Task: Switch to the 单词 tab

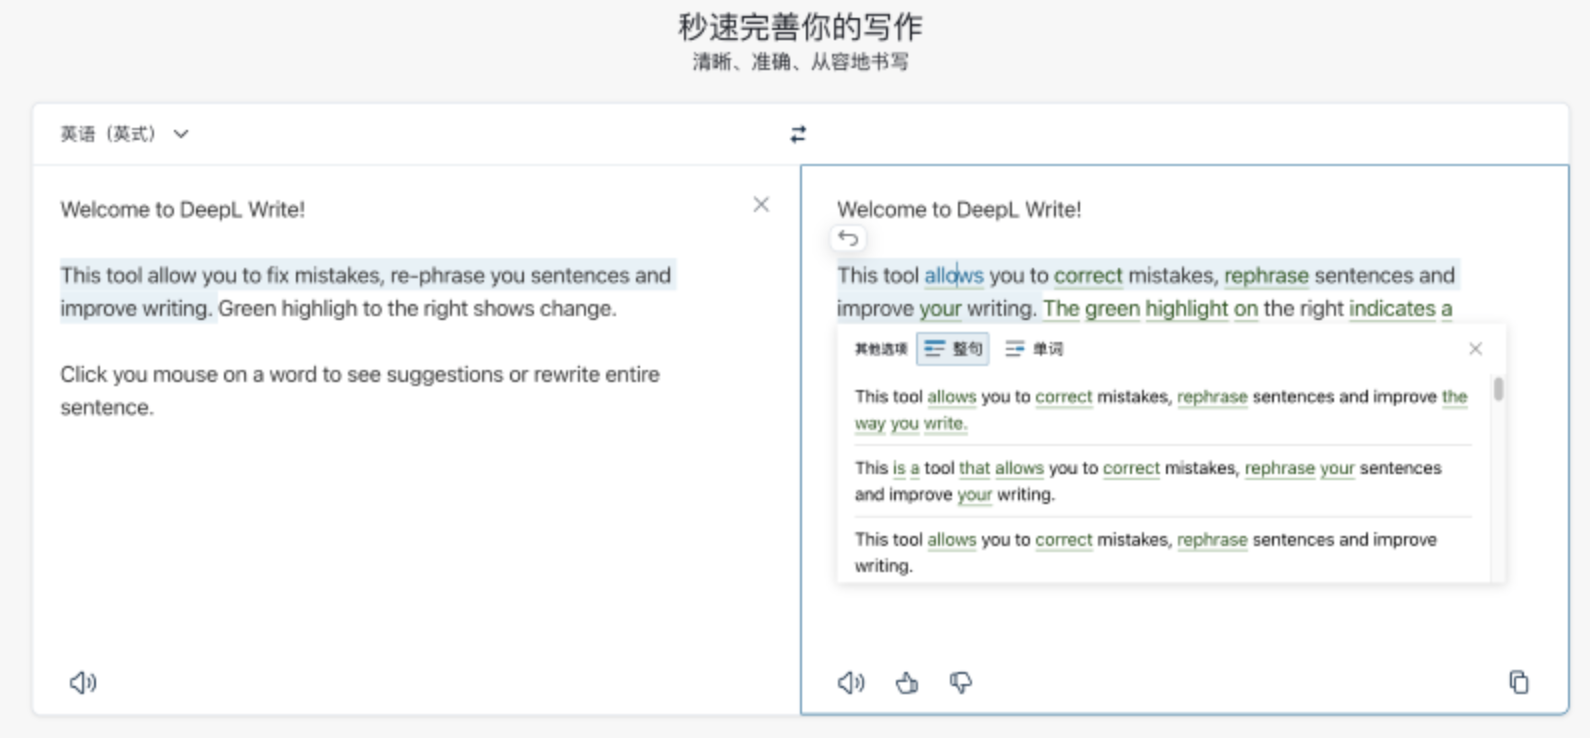Action: coord(1034,349)
